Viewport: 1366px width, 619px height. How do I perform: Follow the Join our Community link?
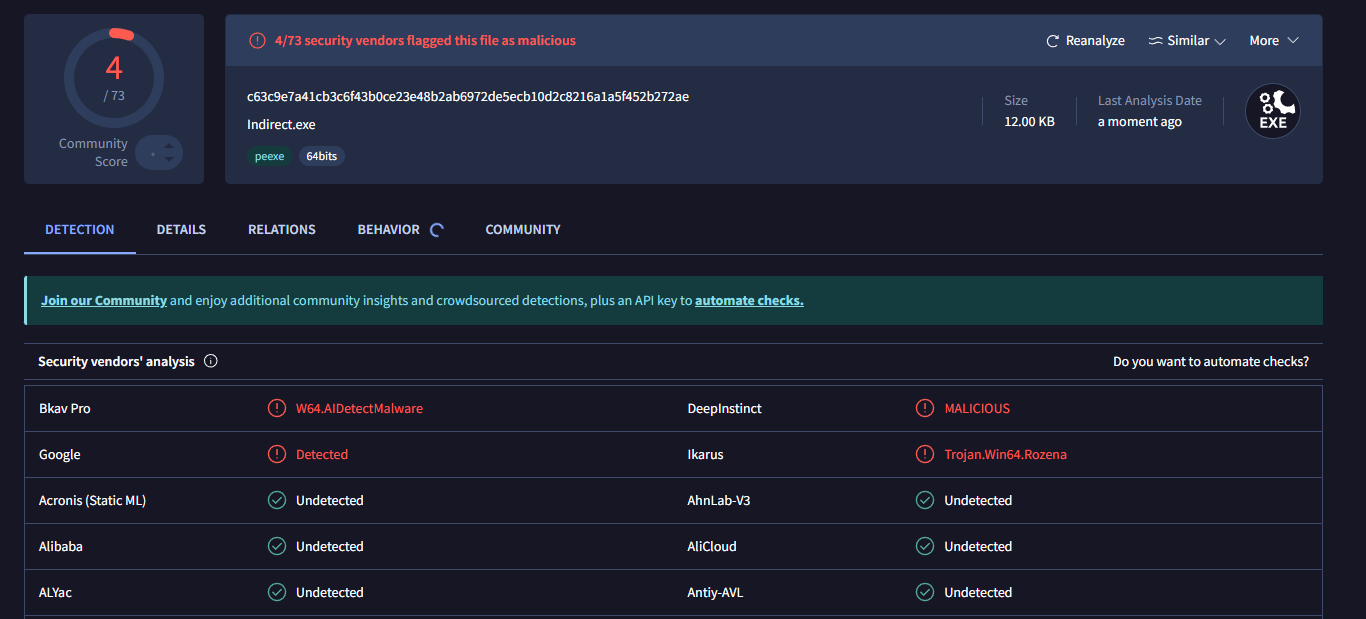click(104, 300)
